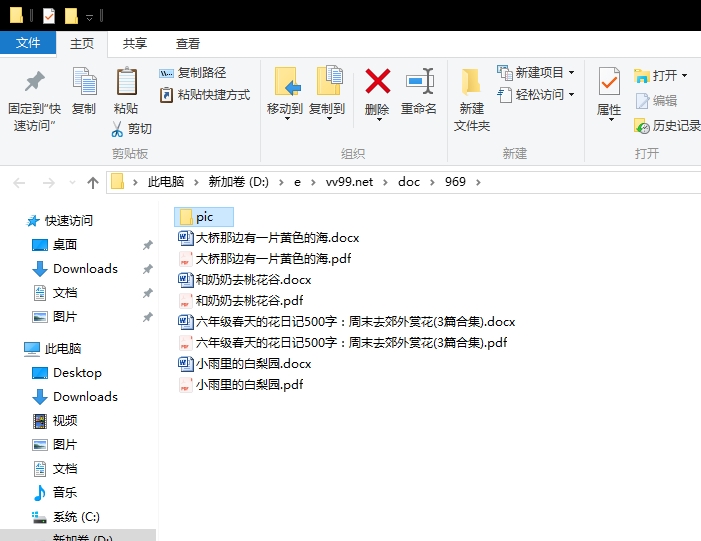The height and width of the screenshot is (541, 701).
Task: Open 音乐 folder in navigation pane
Action: (55, 493)
